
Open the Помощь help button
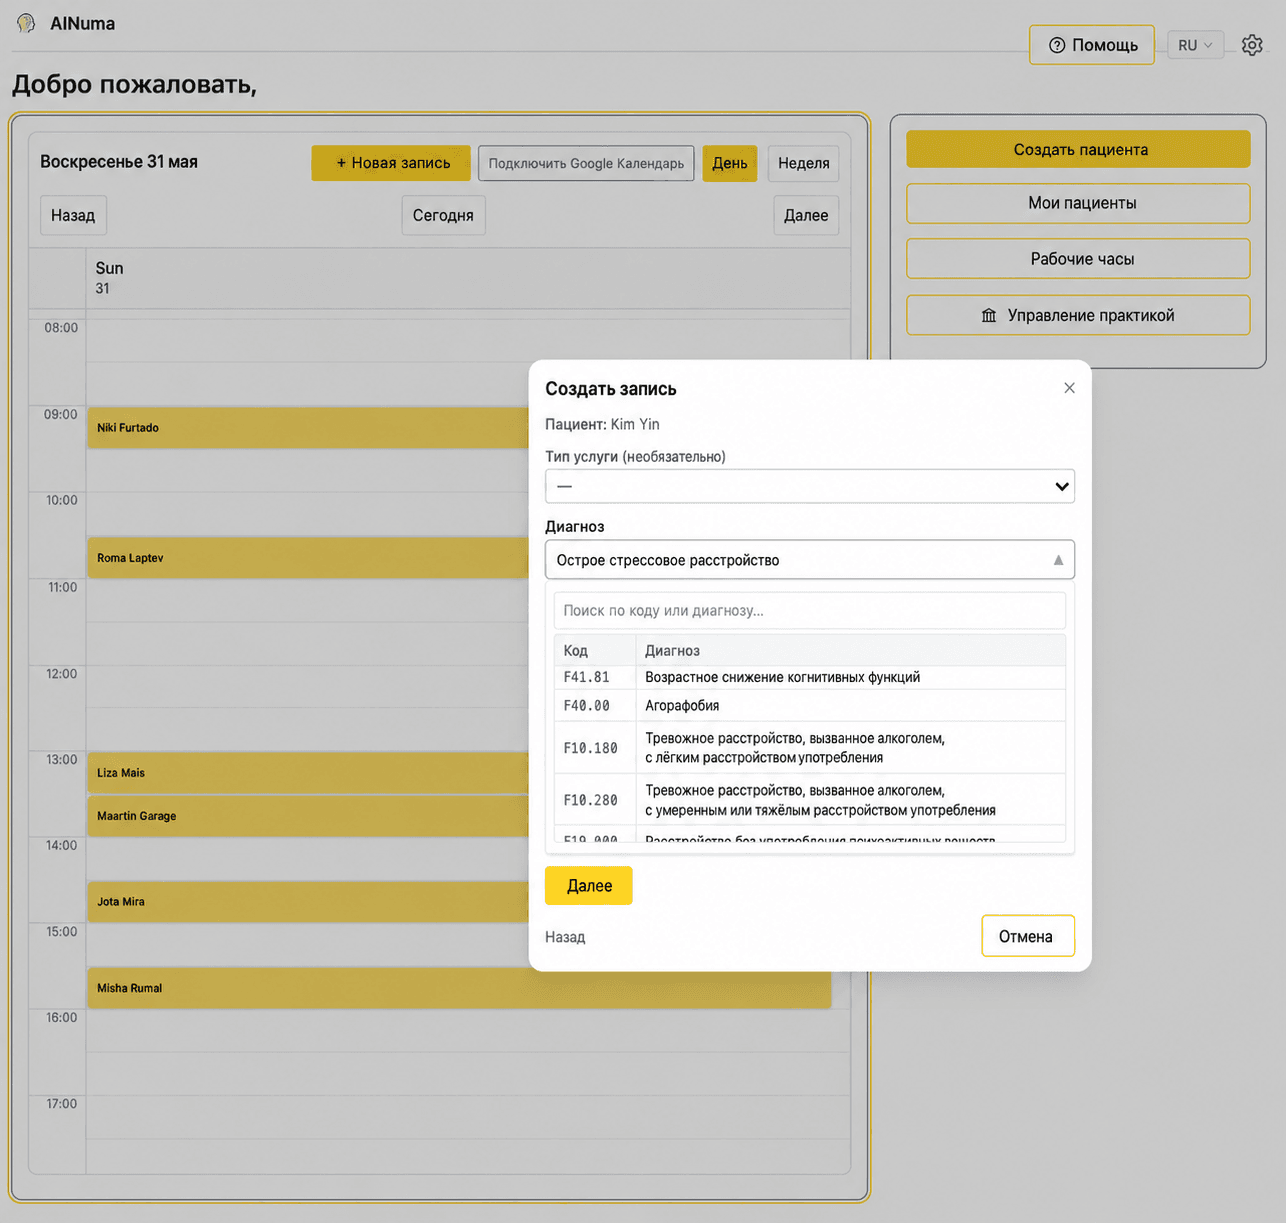pyautogui.click(x=1092, y=45)
